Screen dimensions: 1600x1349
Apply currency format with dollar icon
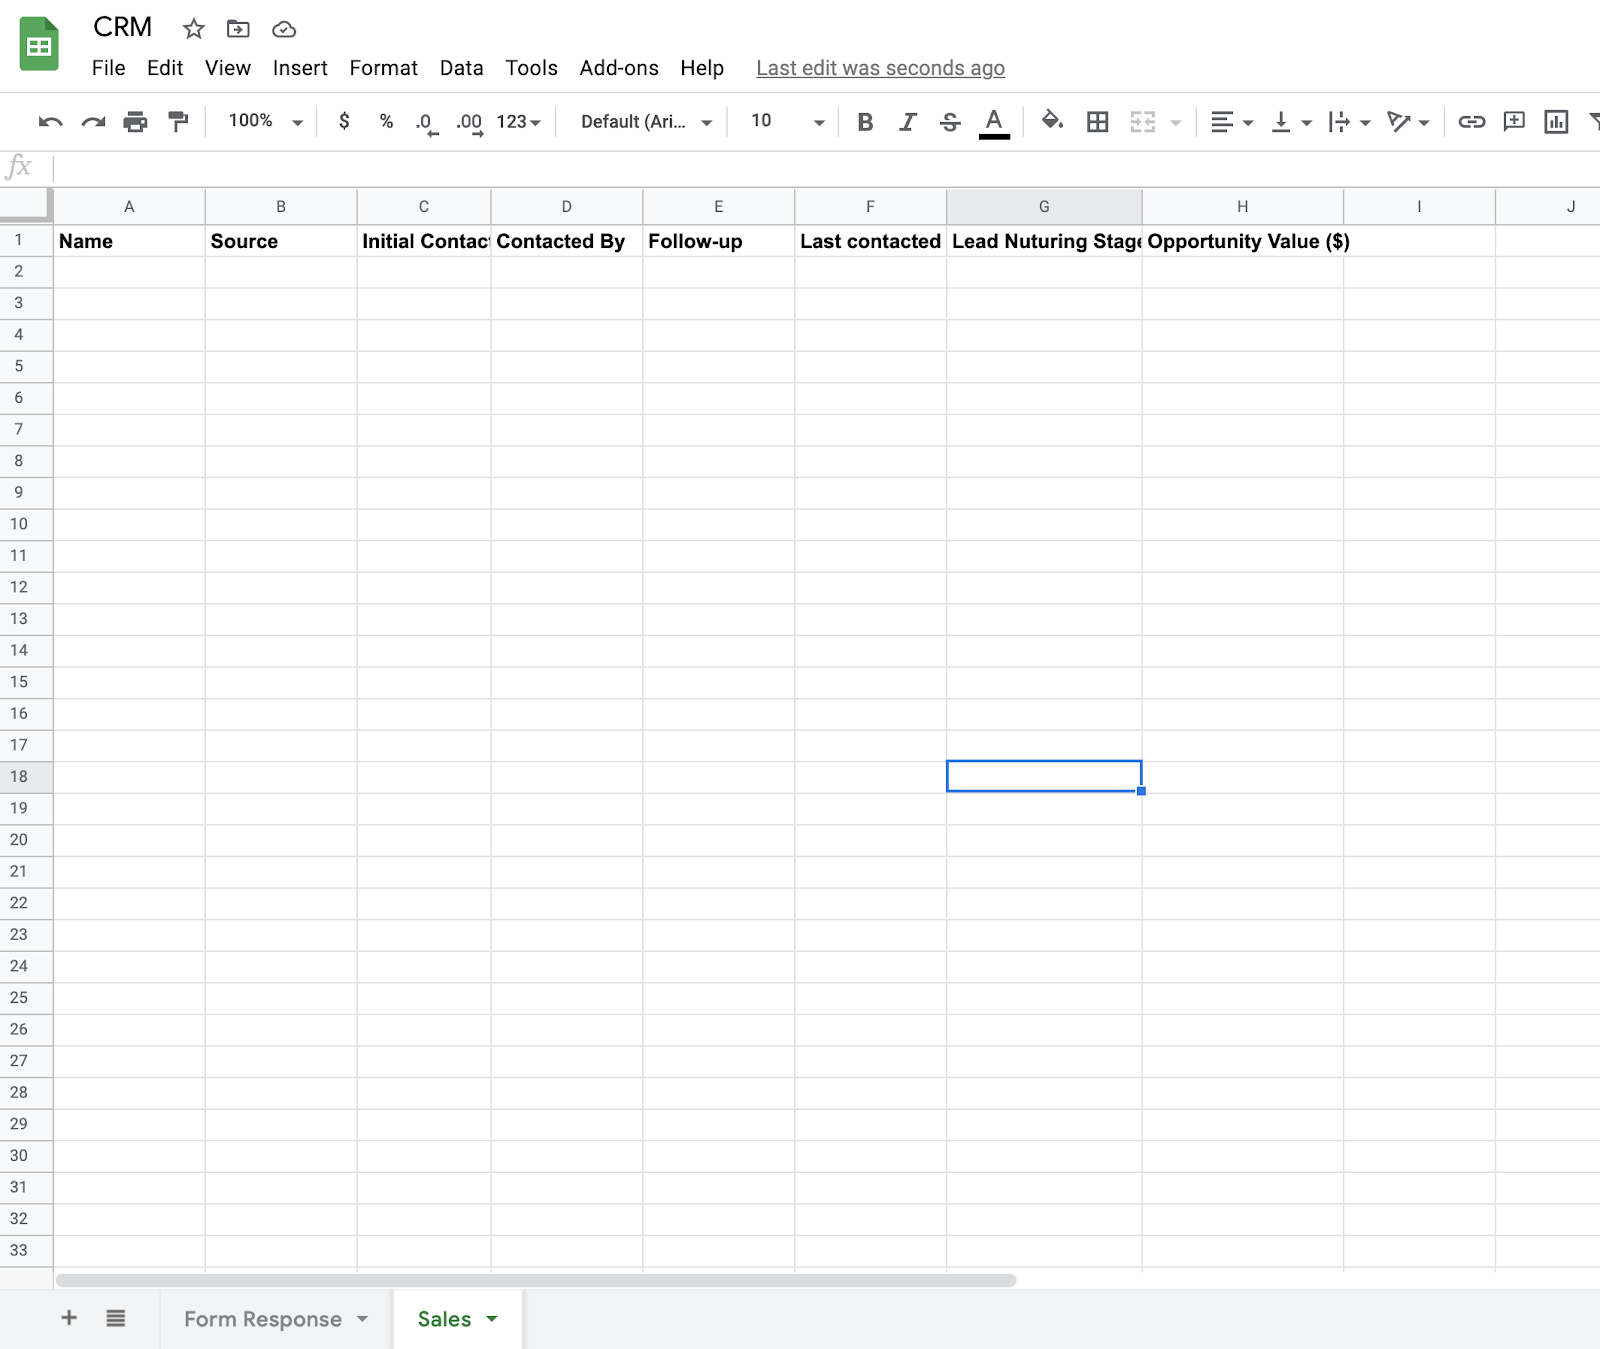343,121
